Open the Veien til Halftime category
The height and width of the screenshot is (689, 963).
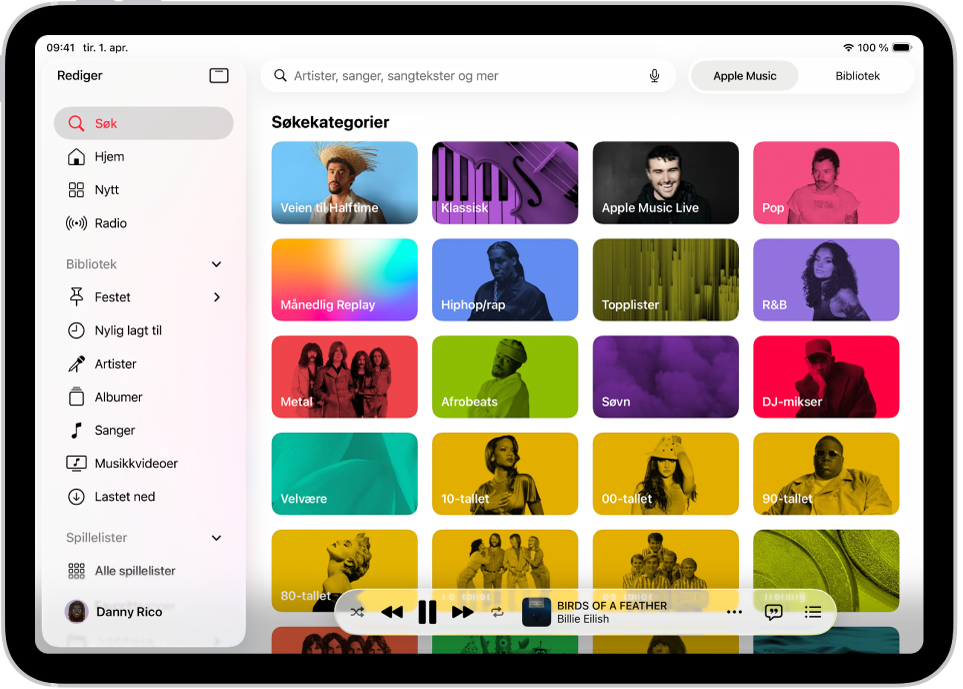click(x=345, y=183)
